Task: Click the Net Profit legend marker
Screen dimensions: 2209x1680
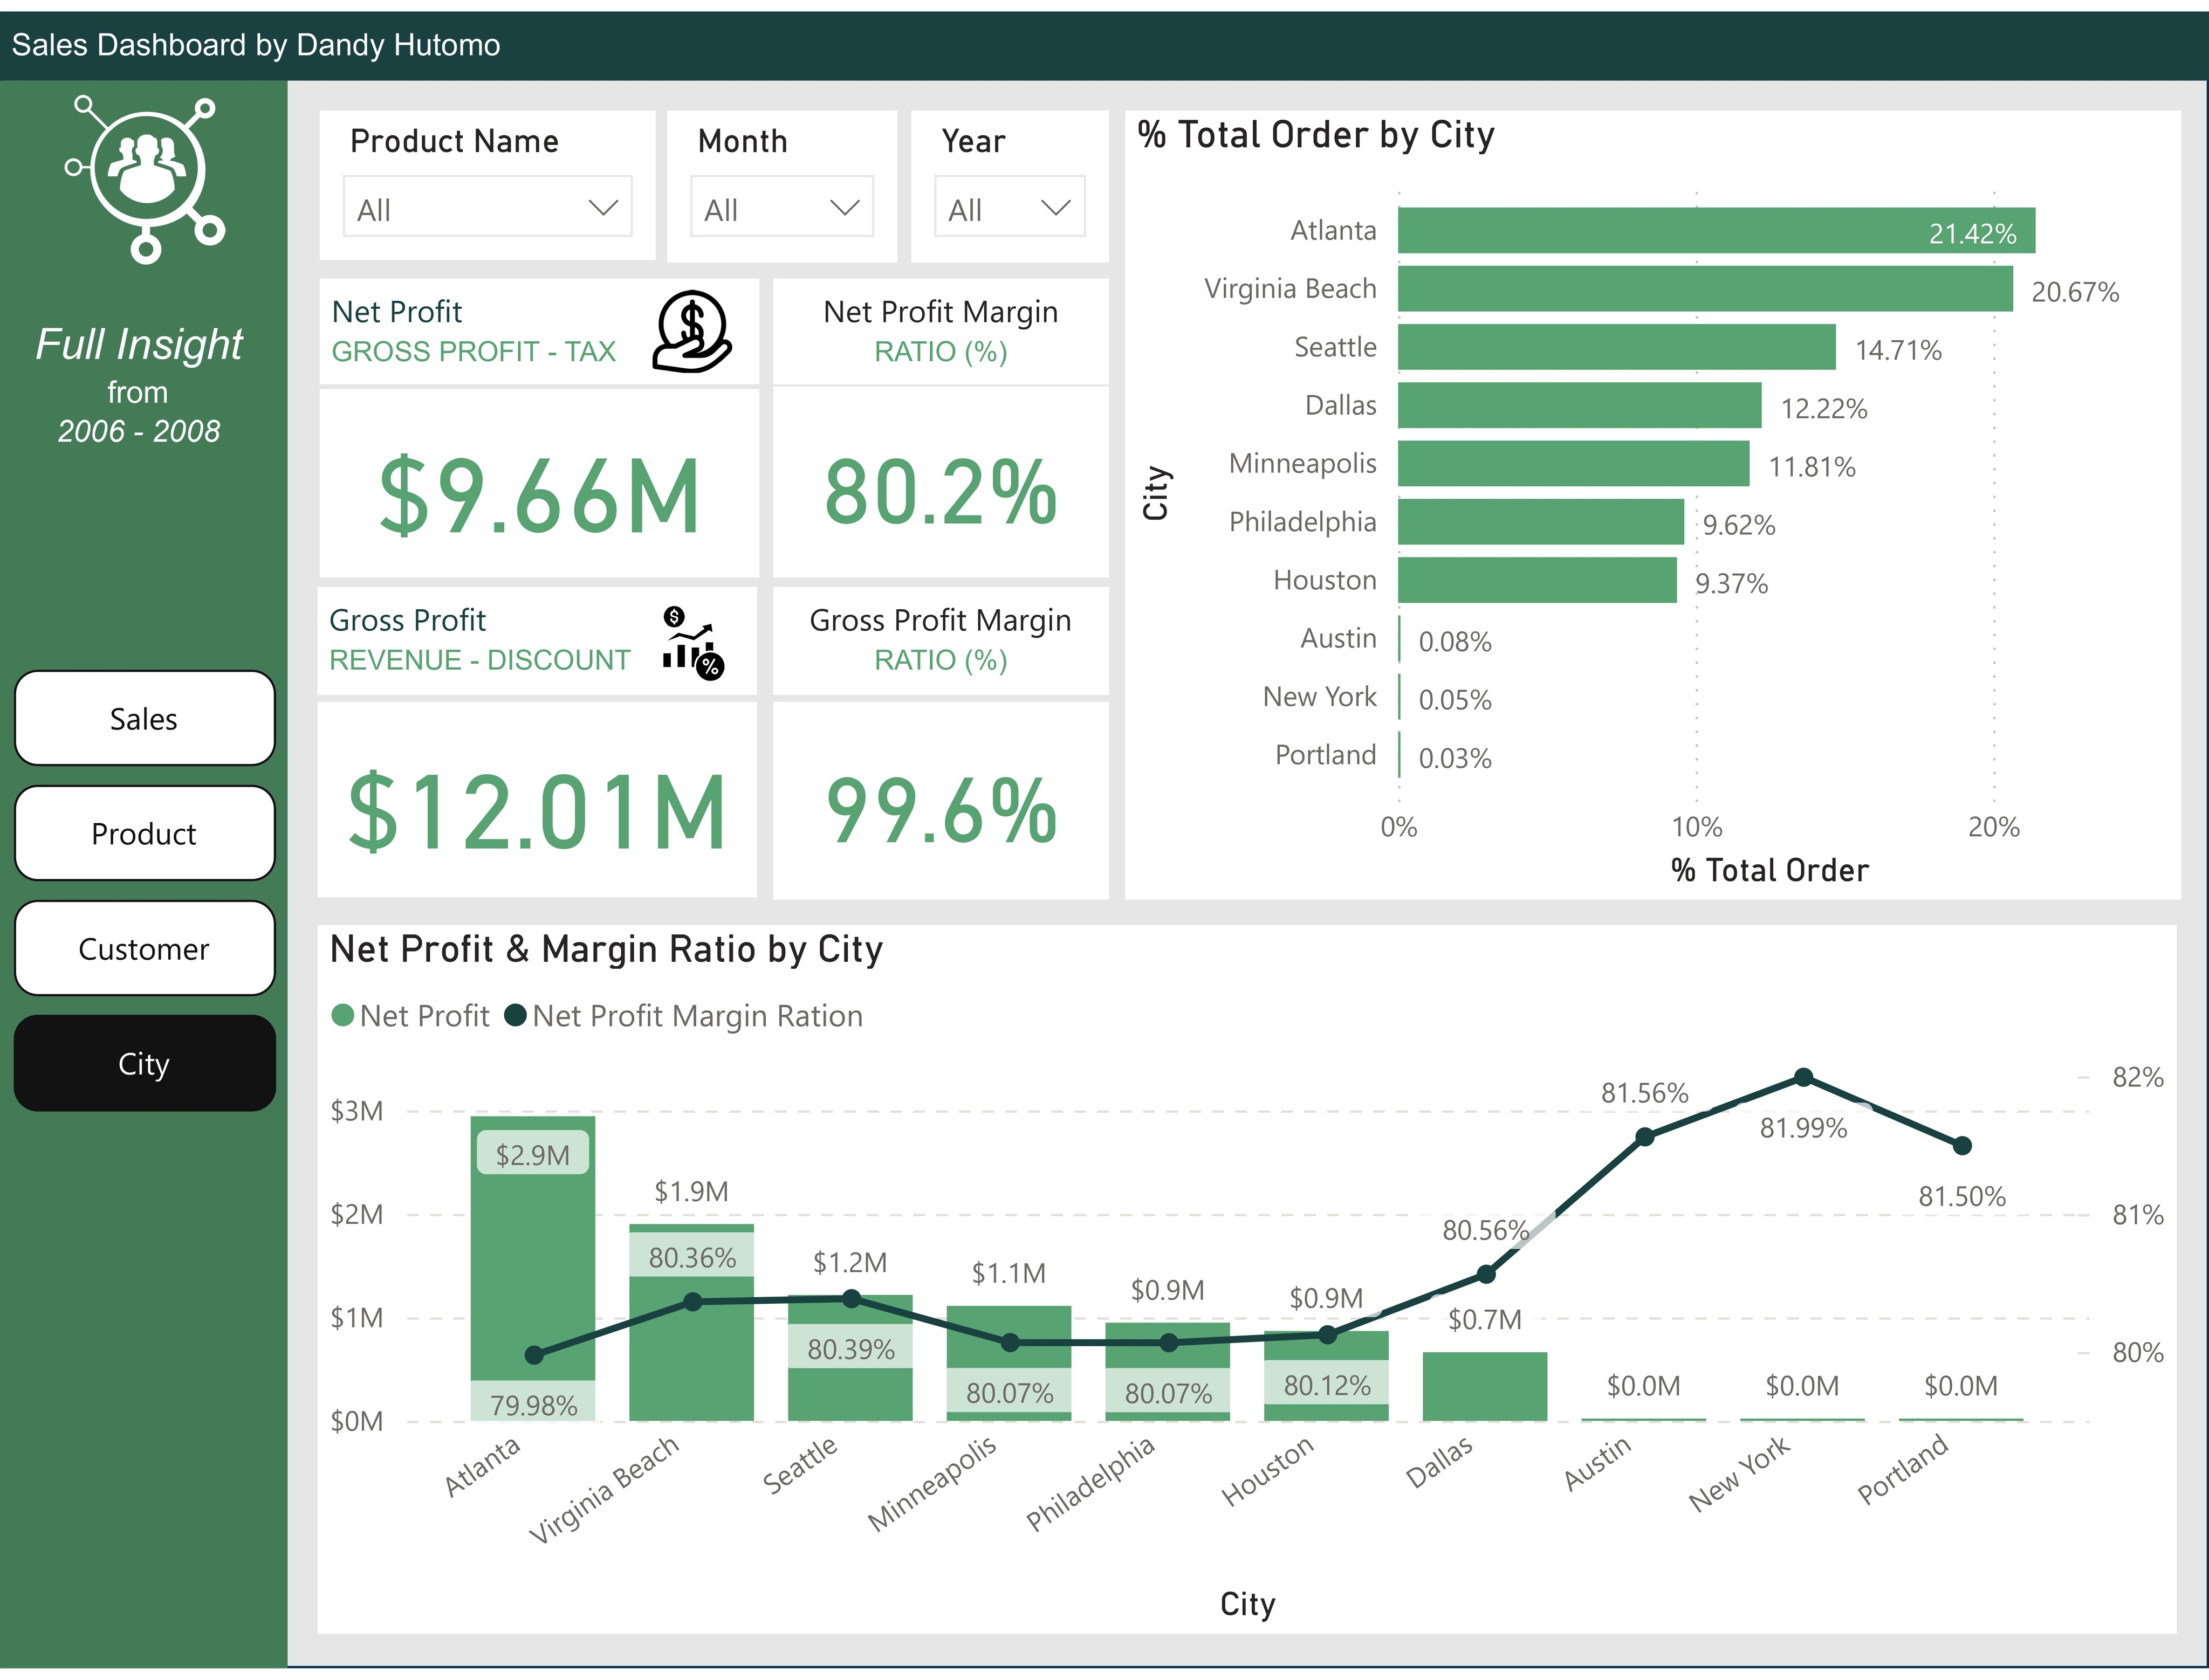Action: pyautogui.click(x=342, y=1016)
